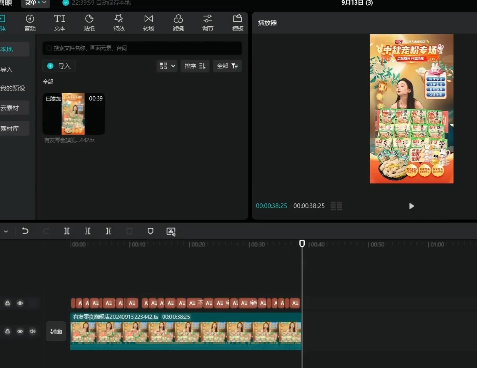Jump to 01:00 on timeline ruler
477x368 pixels.
[436, 244]
